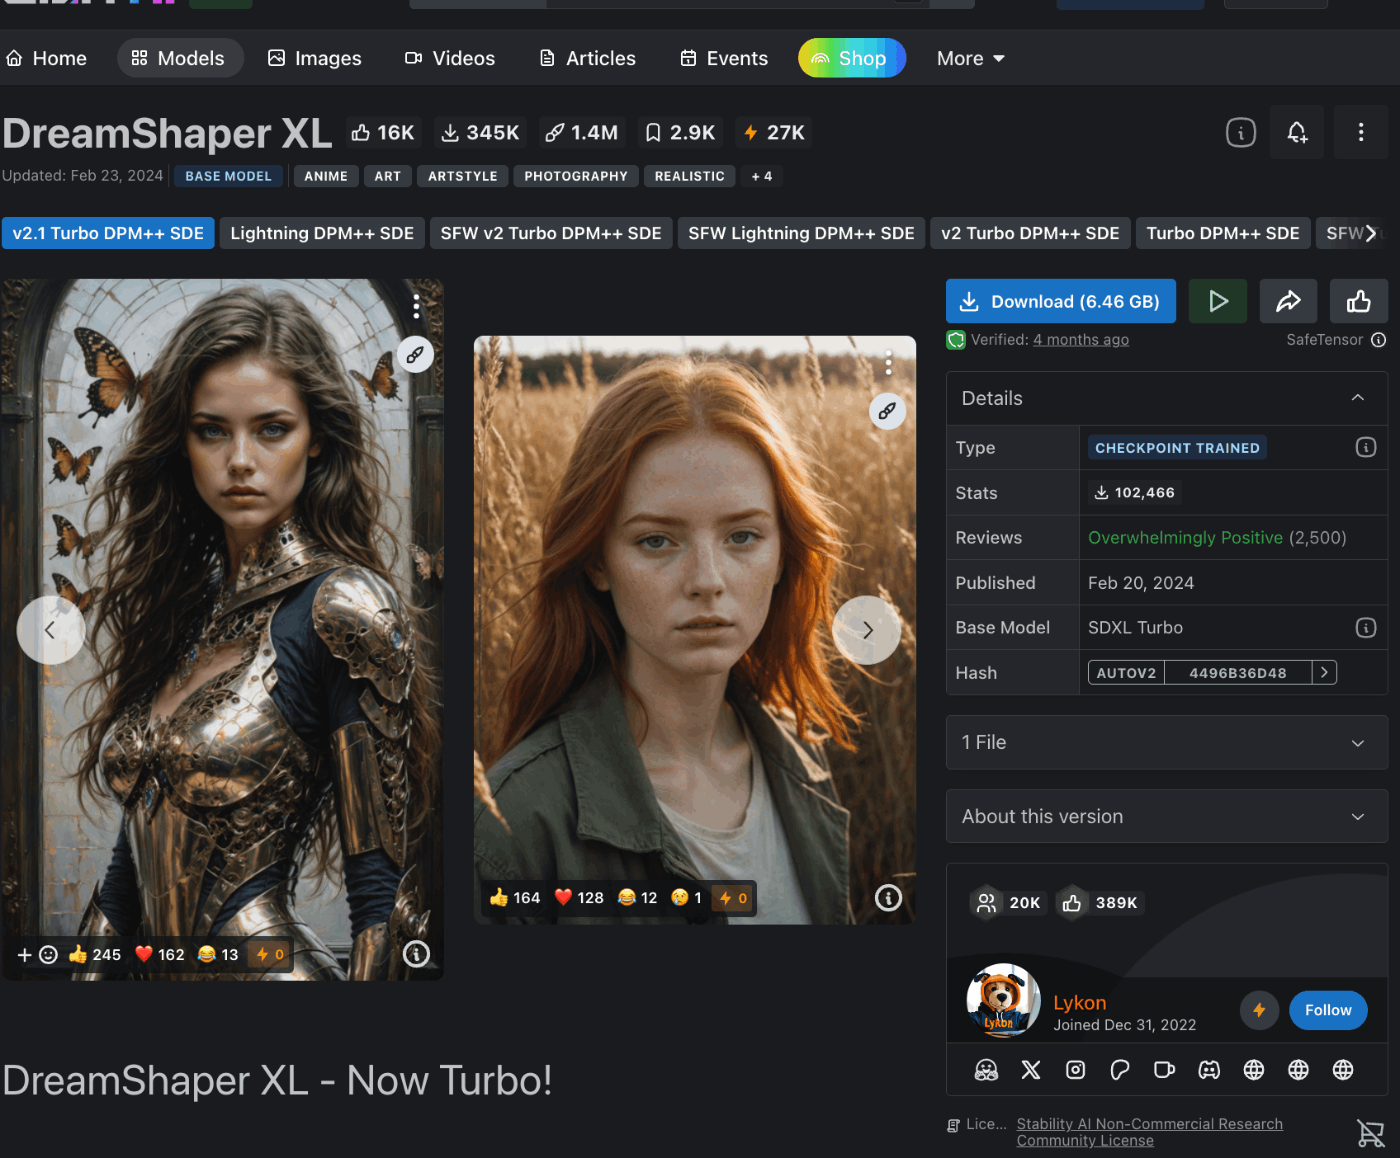Open the Stability AI Non-Commercial license link

click(x=1149, y=1132)
